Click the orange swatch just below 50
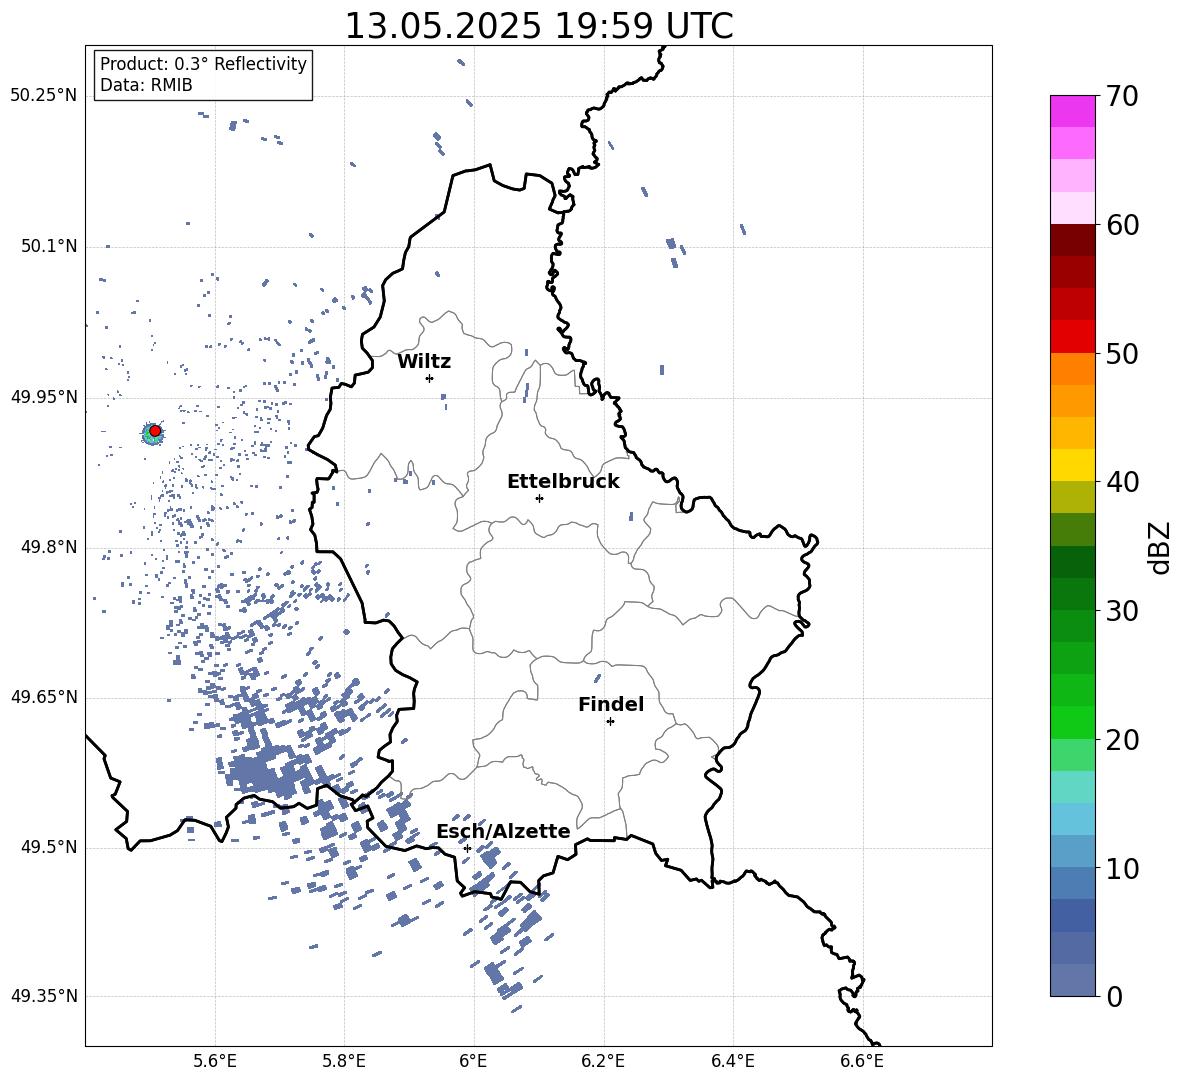The image size is (1184, 1081). coord(1073,369)
